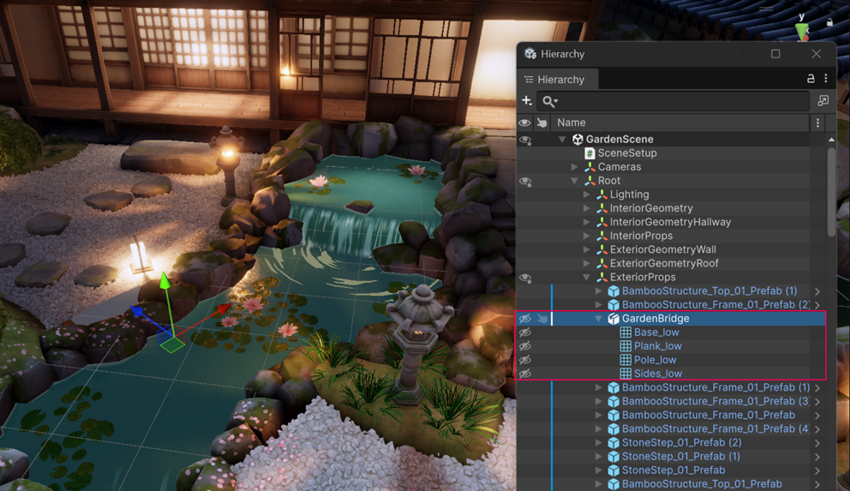The height and width of the screenshot is (491, 850).
Task: Collapse the GardenBridge node arrow
Action: (x=598, y=319)
